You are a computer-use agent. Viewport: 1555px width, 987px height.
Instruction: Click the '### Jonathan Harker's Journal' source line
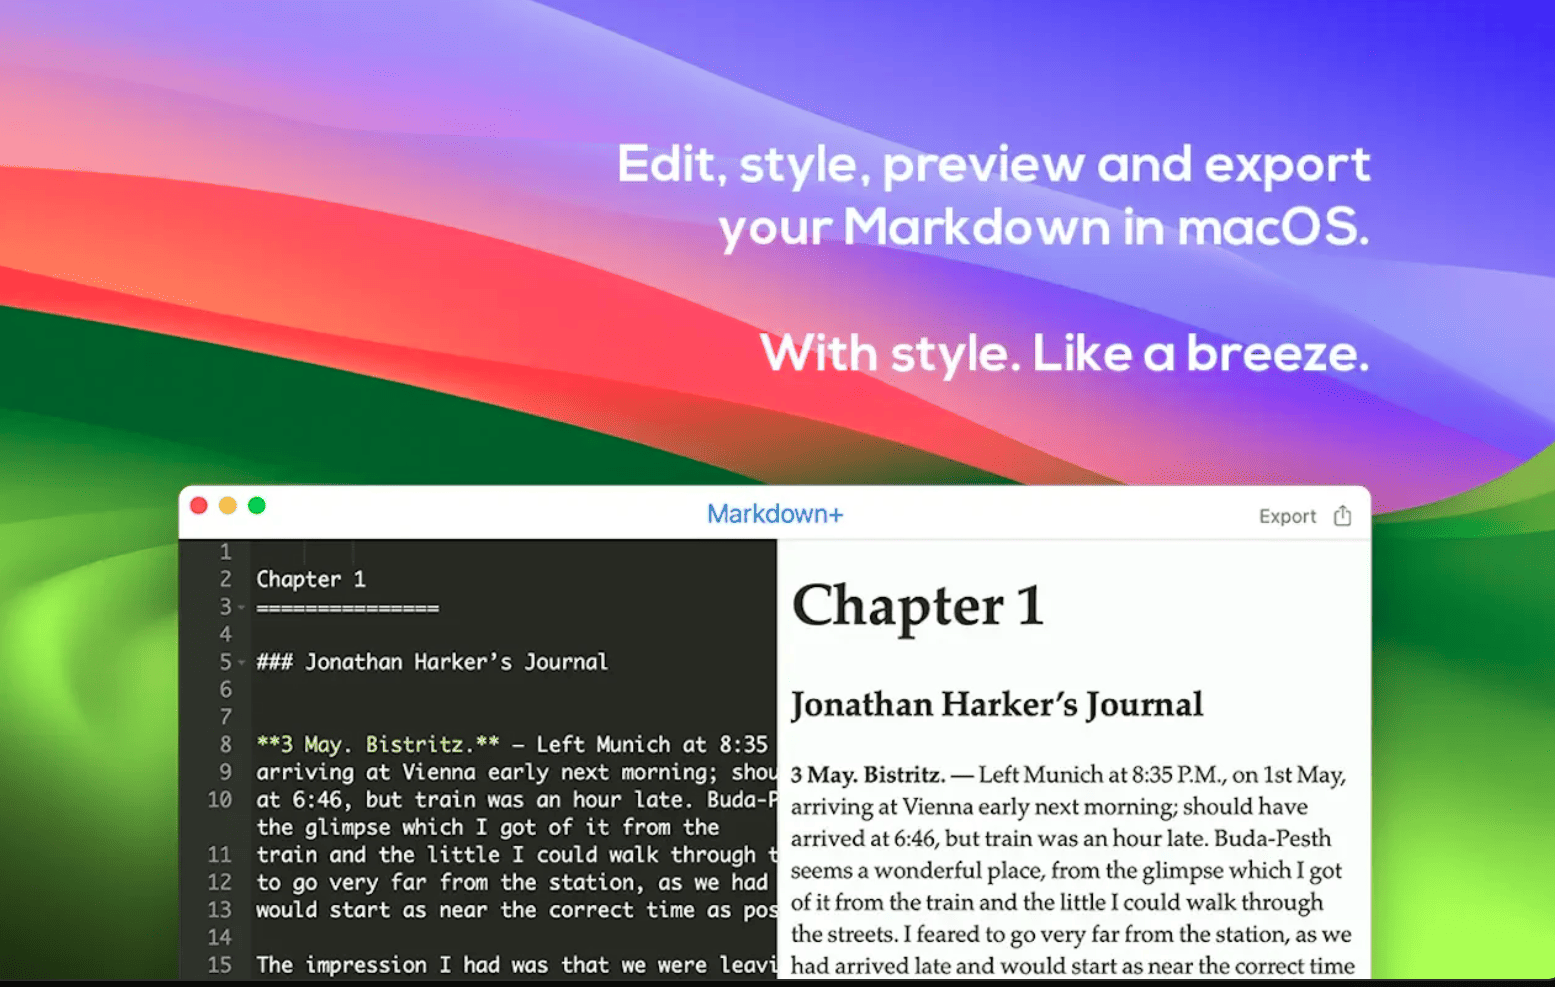click(432, 662)
